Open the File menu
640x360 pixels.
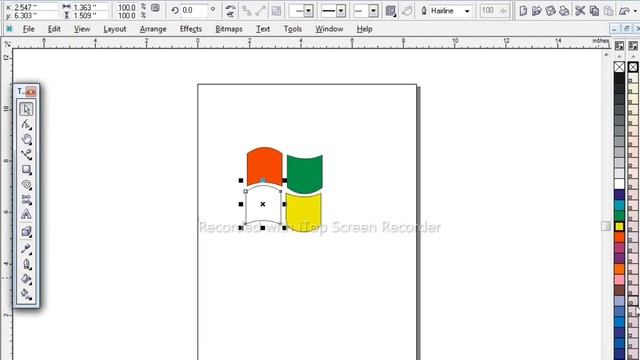point(29,29)
